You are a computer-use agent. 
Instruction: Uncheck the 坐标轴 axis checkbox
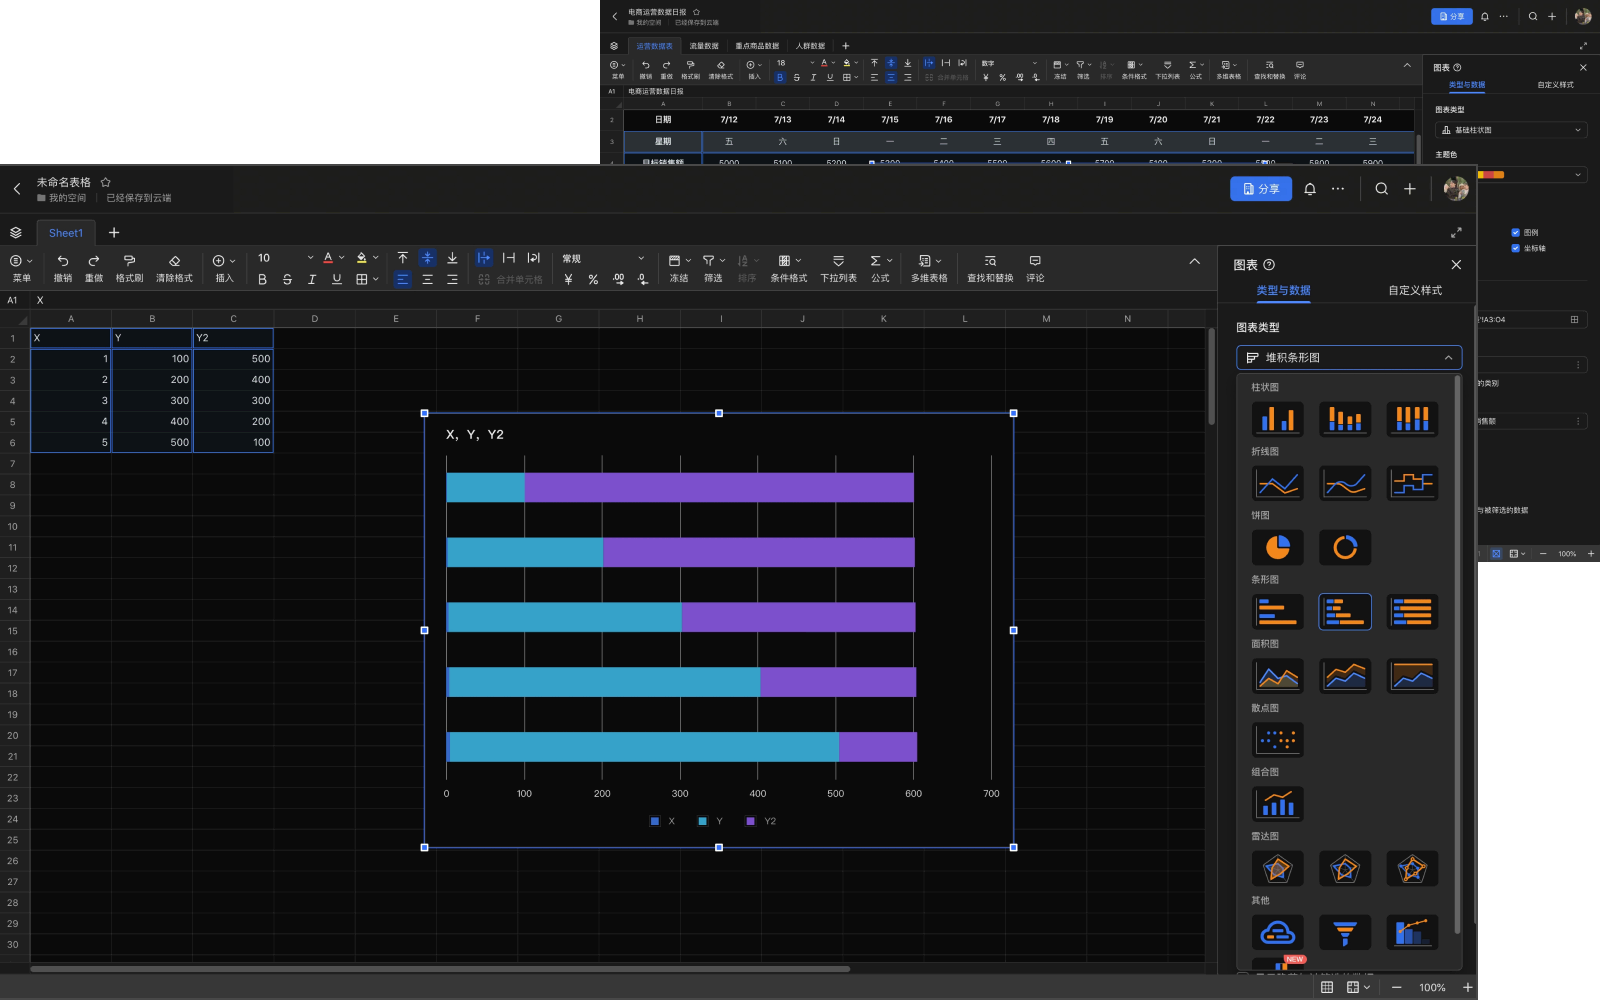pyautogui.click(x=1515, y=248)
